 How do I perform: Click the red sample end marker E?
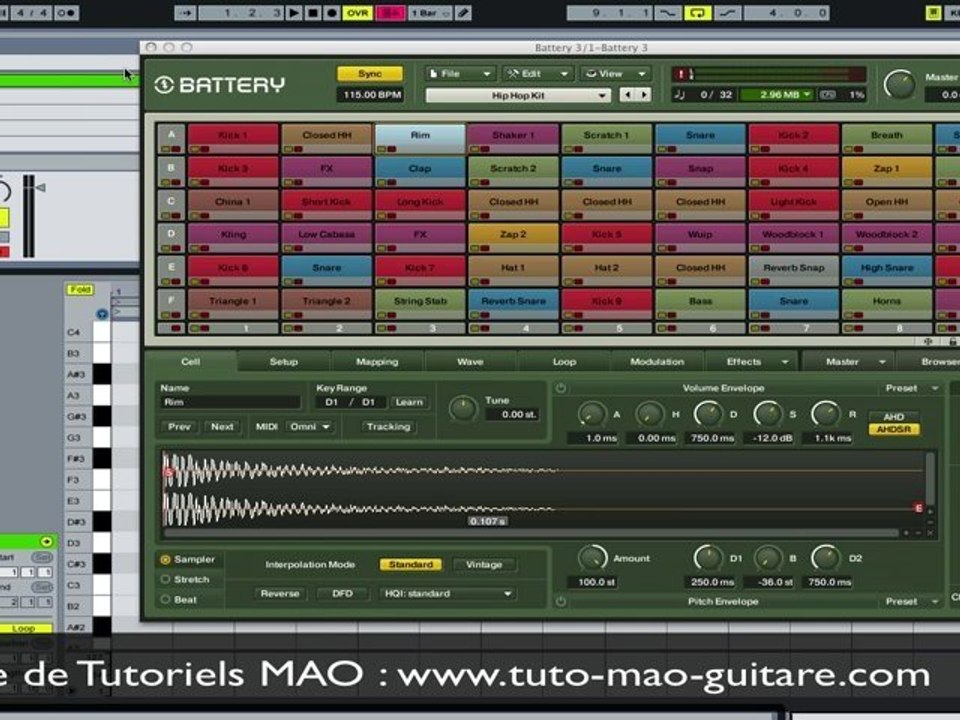[919, 508]
